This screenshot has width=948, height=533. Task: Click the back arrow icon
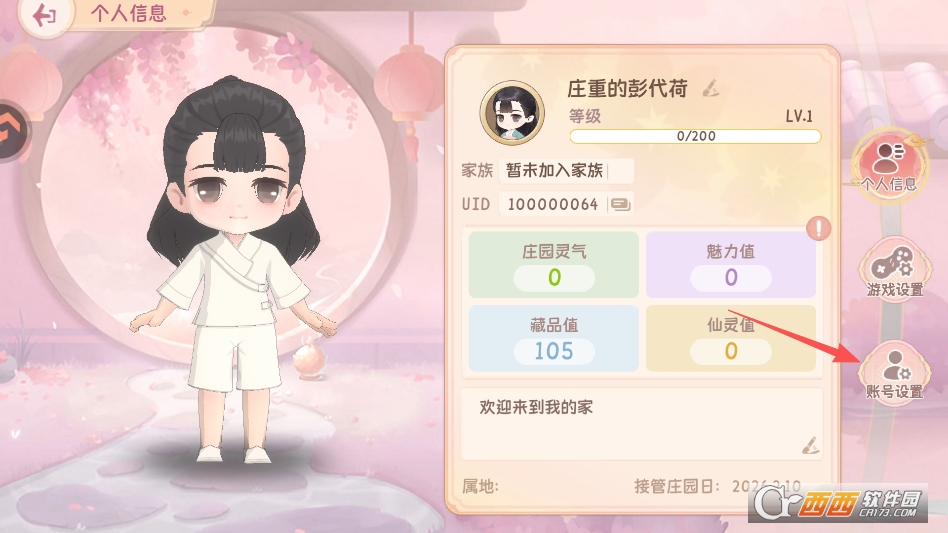click(44, 15)
